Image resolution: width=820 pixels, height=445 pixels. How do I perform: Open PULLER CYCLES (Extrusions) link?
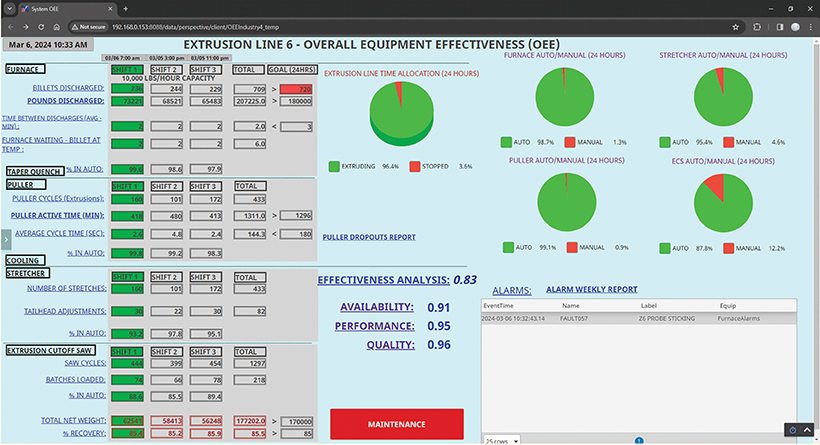tap(58, 198)
